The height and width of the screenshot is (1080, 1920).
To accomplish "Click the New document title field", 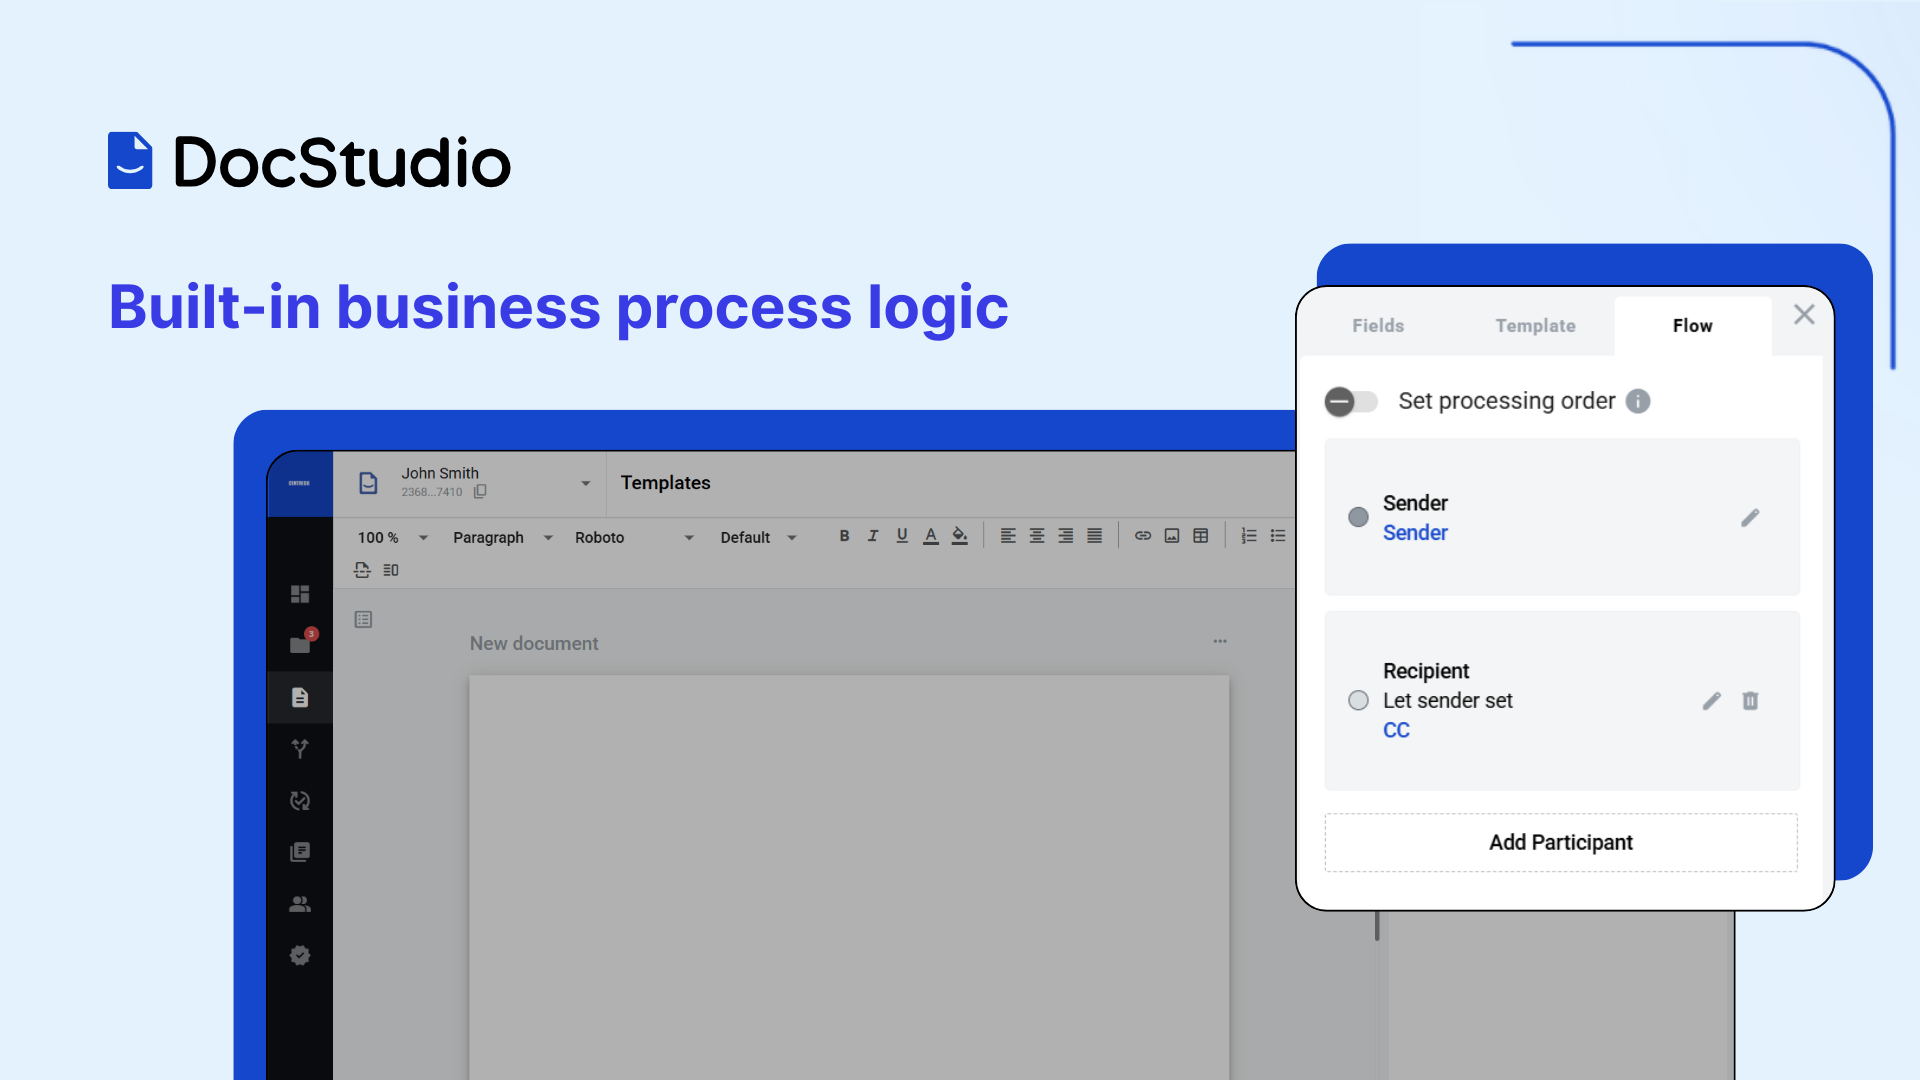I will pyautogui.click(x=534, y=643).
